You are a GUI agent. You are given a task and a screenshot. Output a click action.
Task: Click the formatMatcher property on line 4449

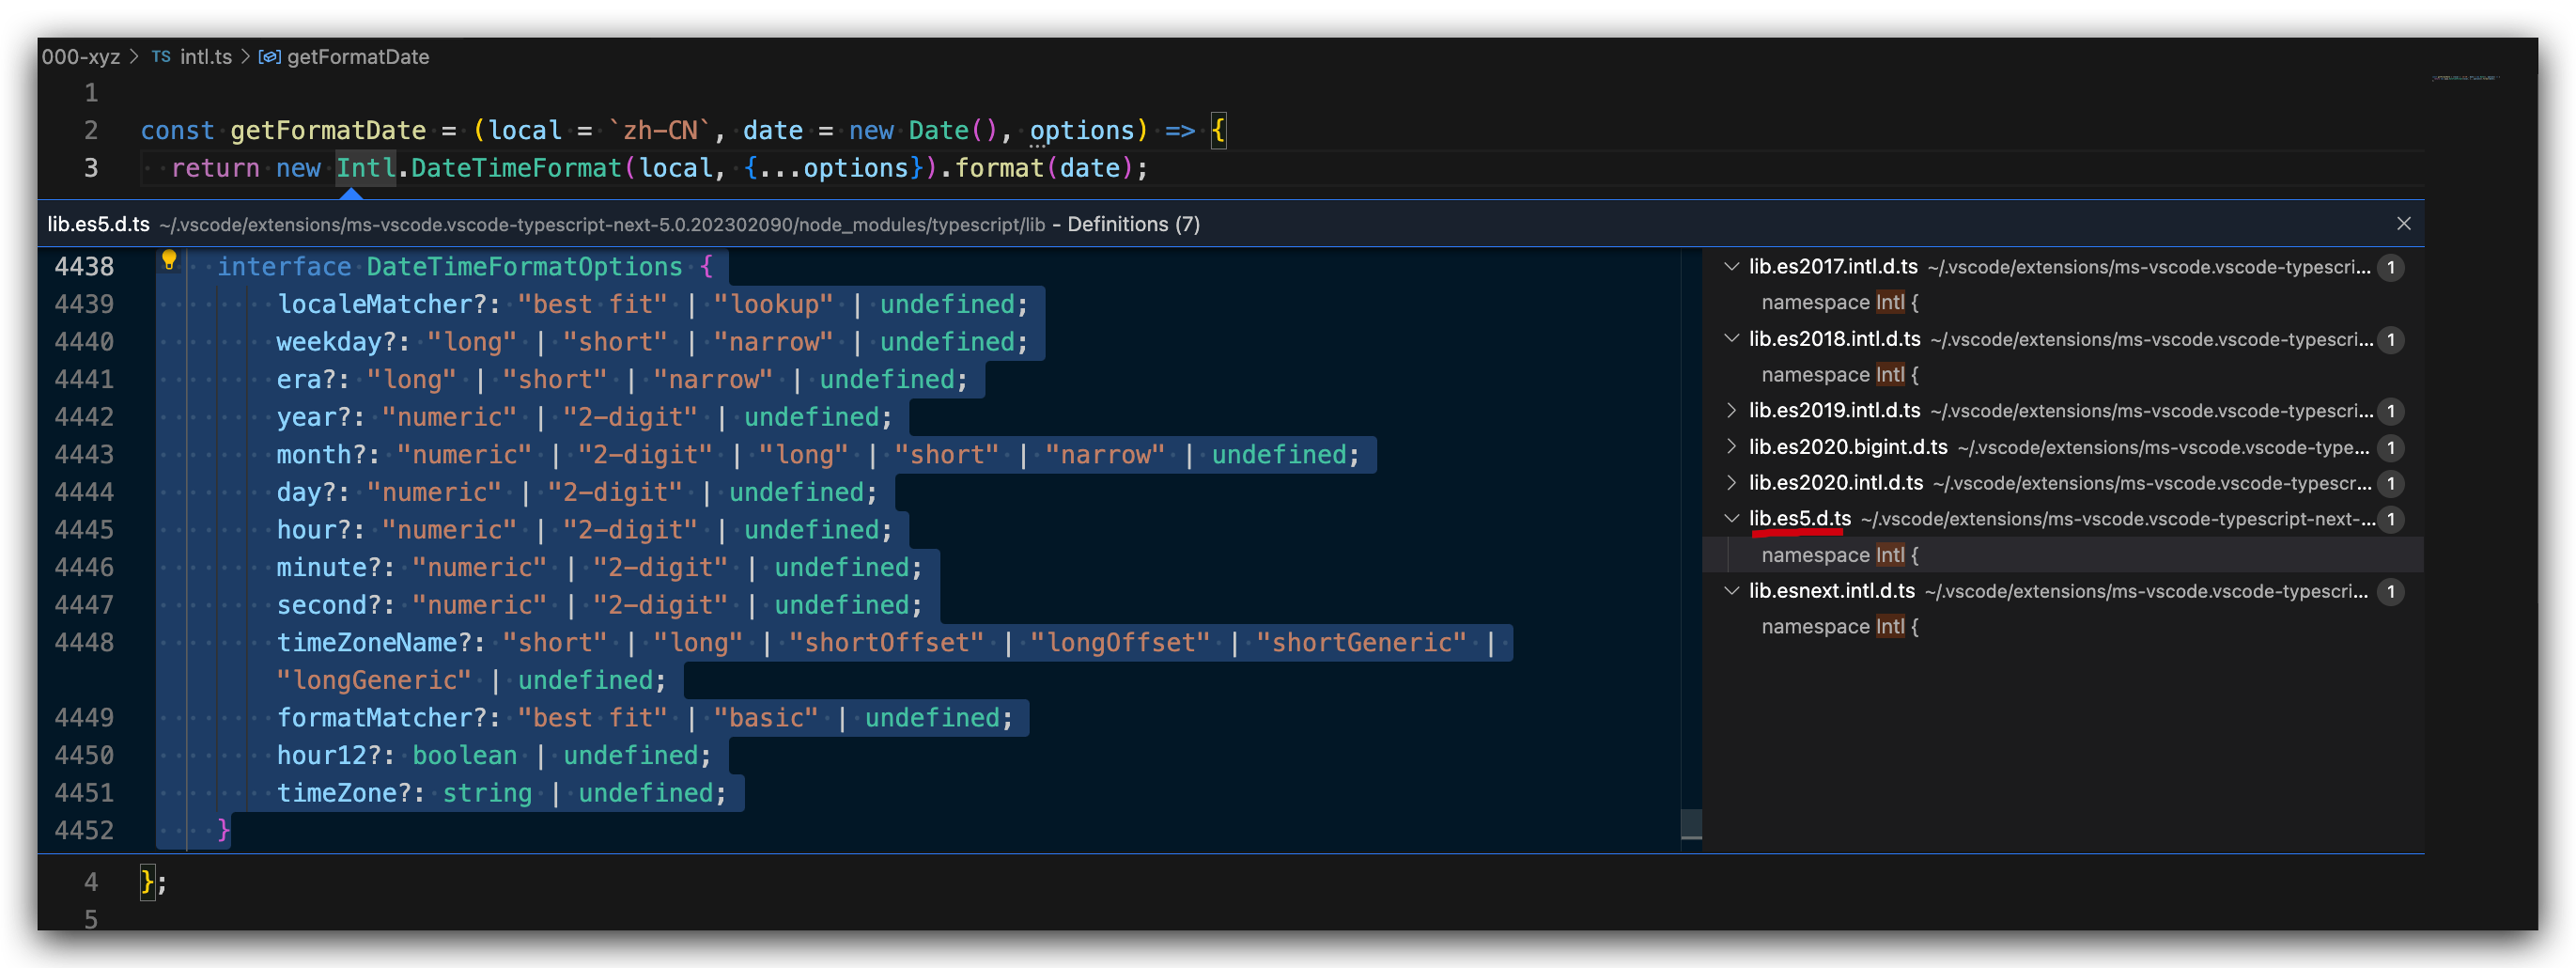(374, 718)
